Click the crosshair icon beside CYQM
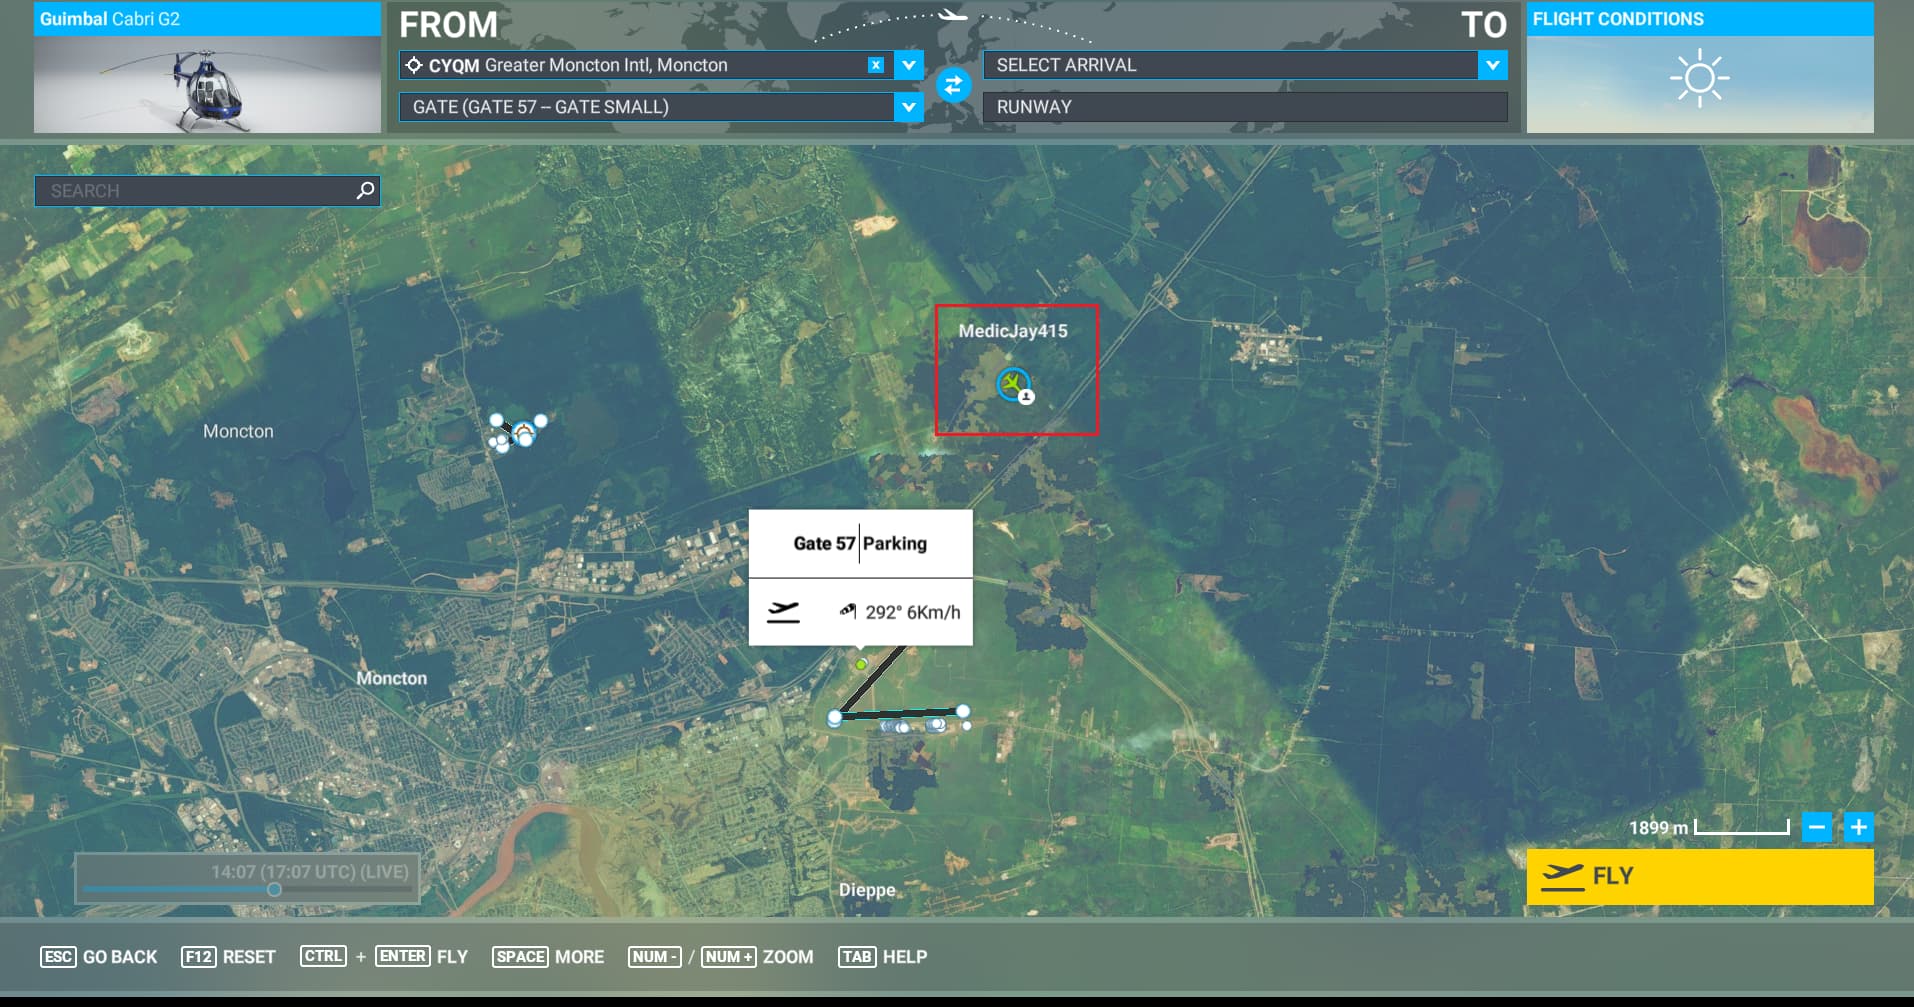 pos(413,65)
